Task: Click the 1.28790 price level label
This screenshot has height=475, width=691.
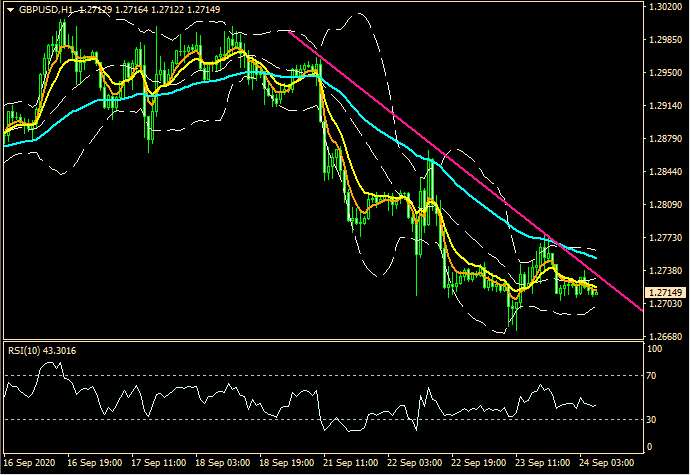Action: pyautogui.click(x=664, y=139)
